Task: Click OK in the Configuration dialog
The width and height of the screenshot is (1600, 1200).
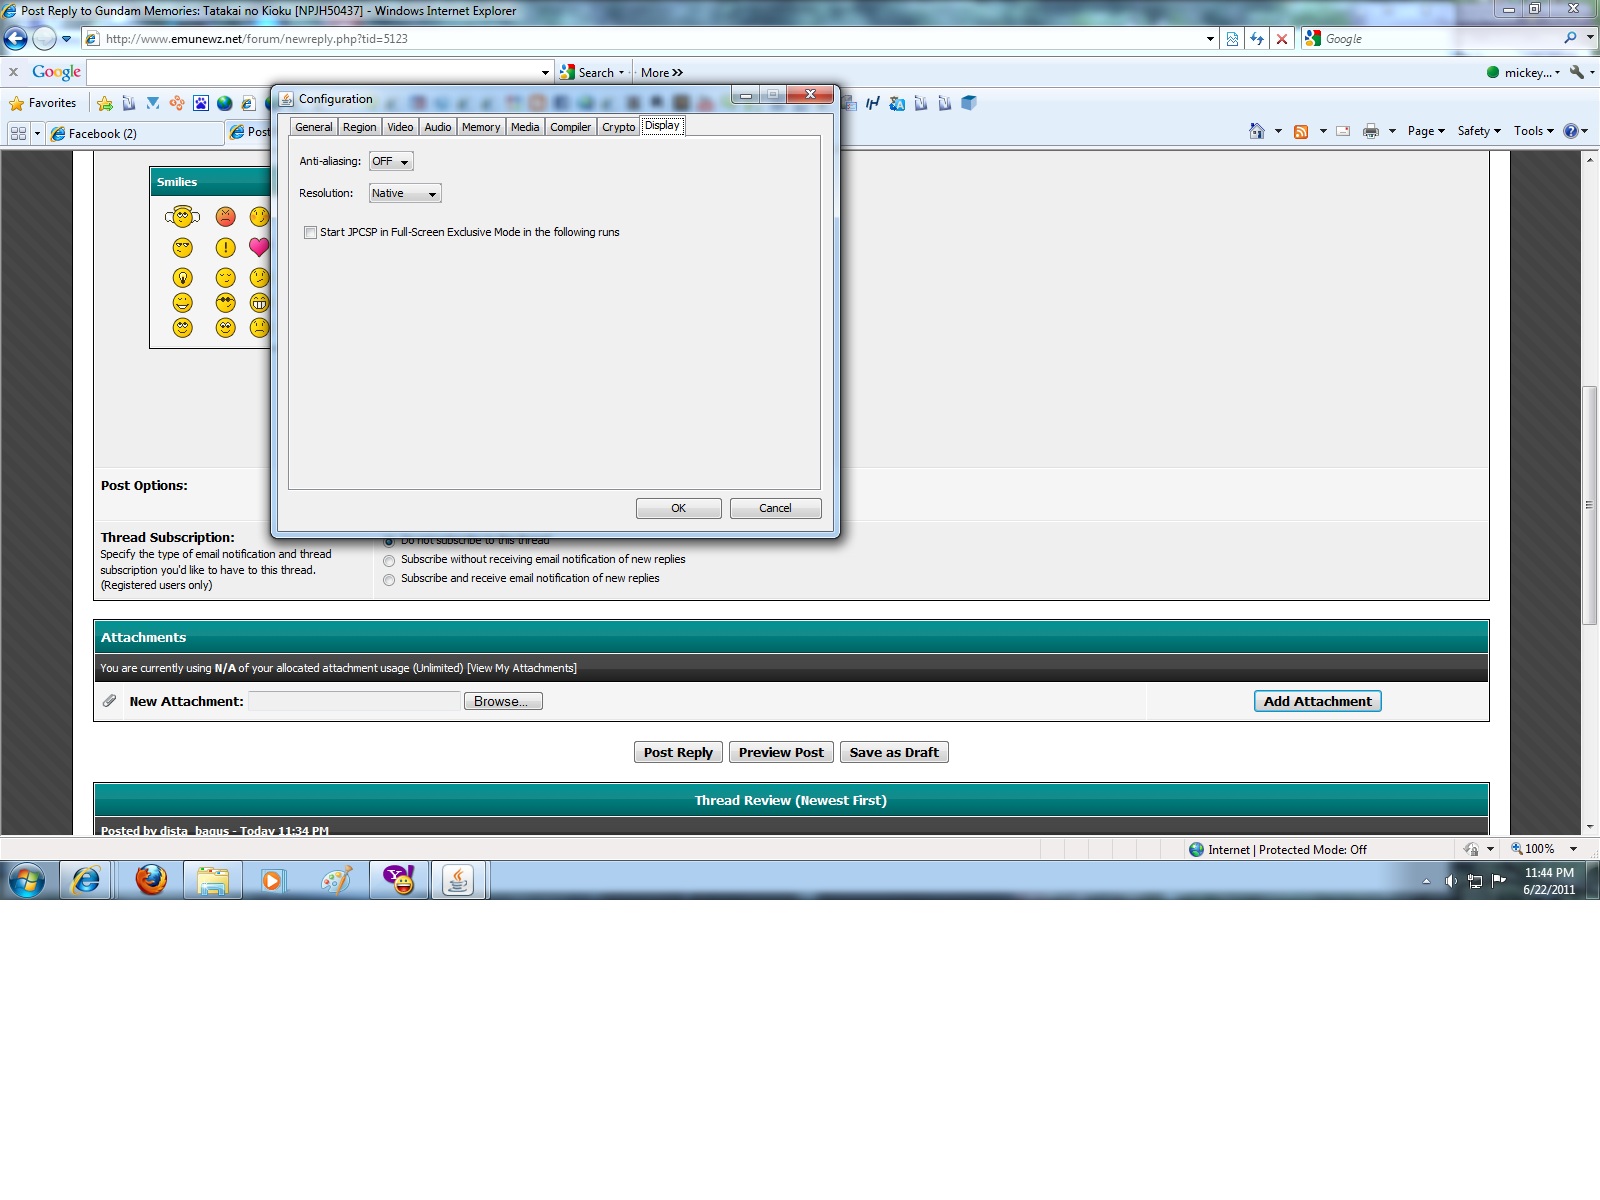Action: tap(678, 508)
